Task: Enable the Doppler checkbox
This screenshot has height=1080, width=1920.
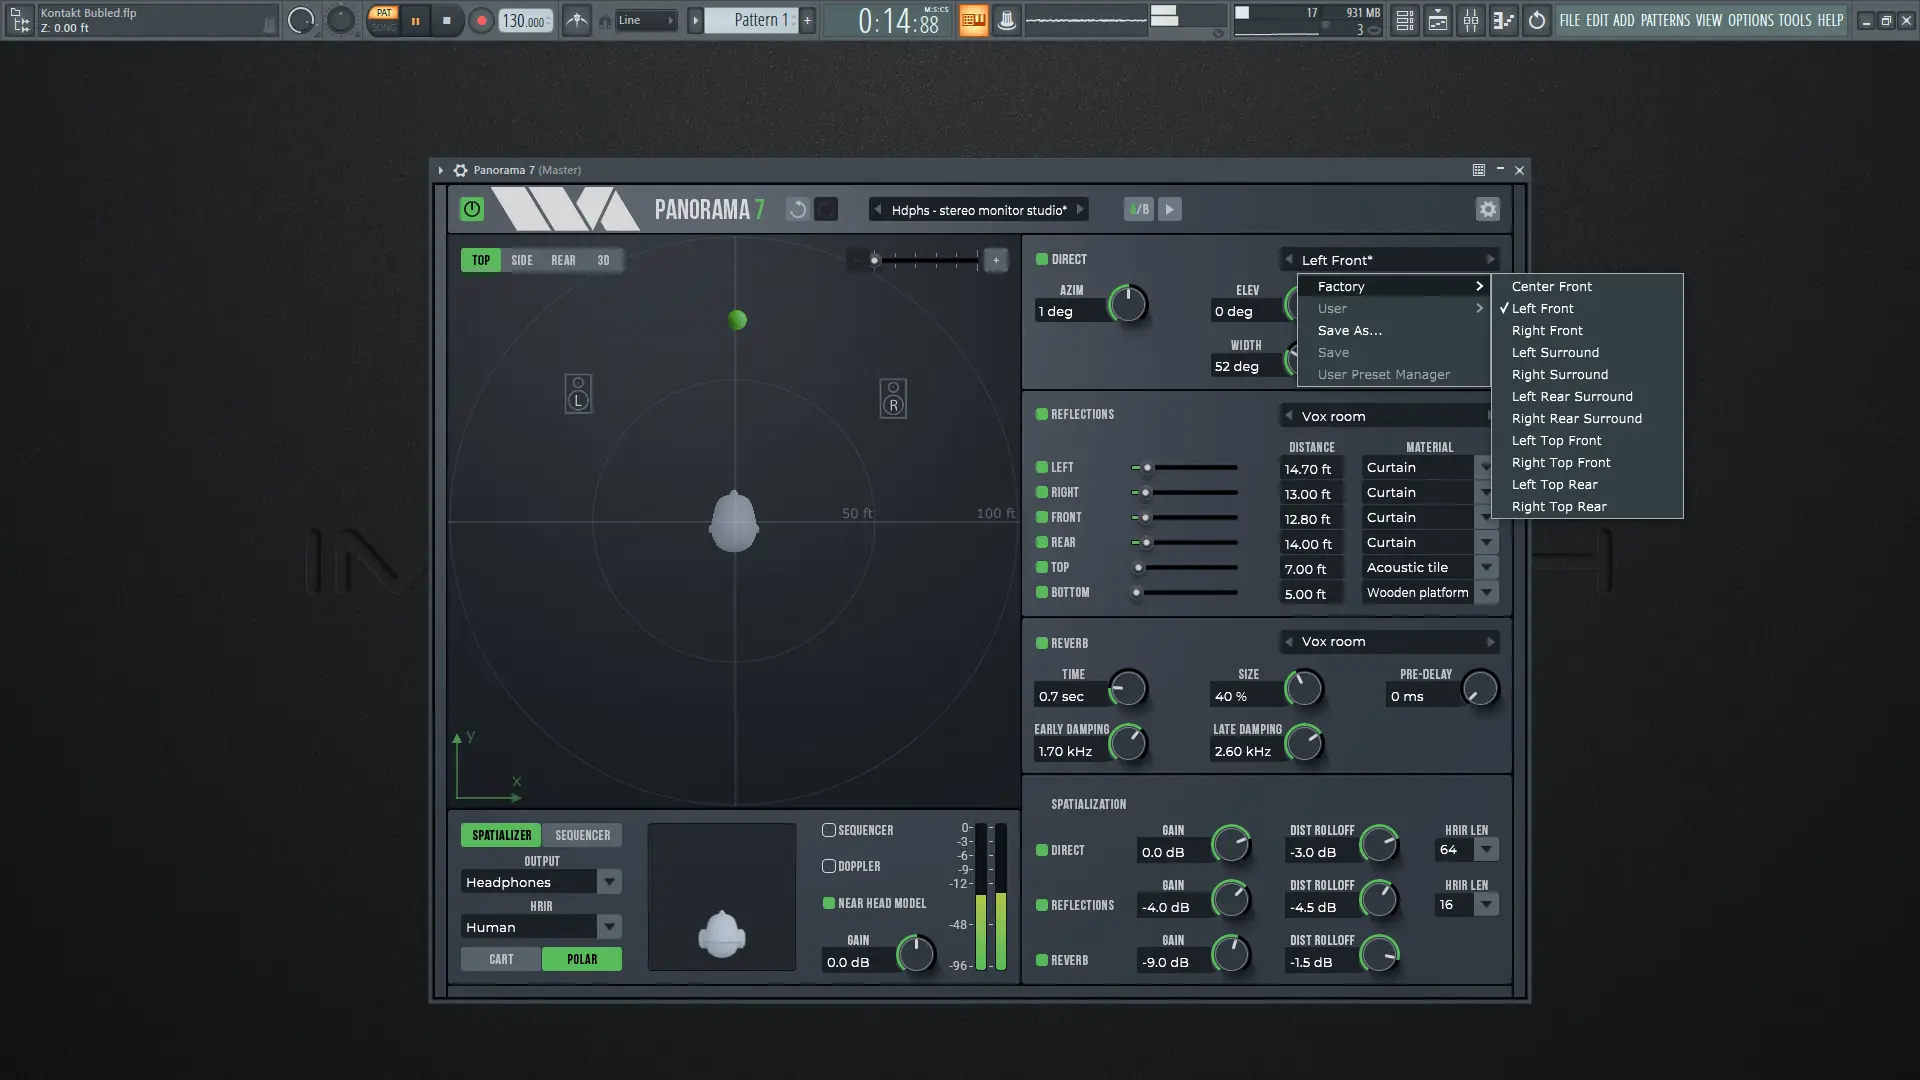Action: [x=829, y=866]
